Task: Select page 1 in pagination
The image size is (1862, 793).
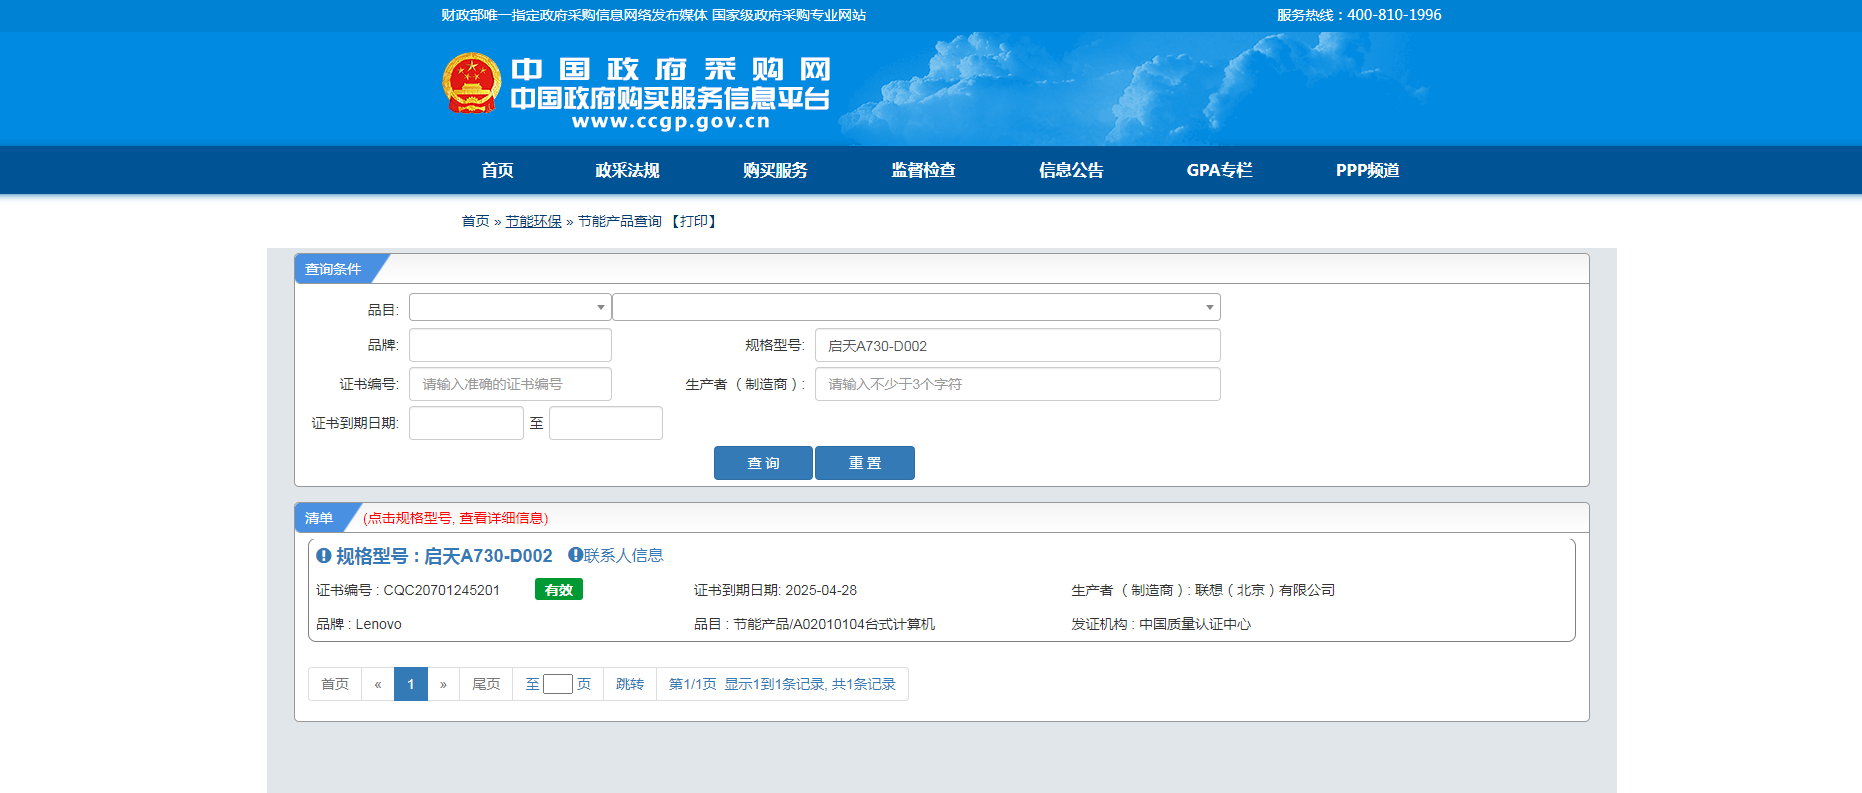Action: [411, 684]
